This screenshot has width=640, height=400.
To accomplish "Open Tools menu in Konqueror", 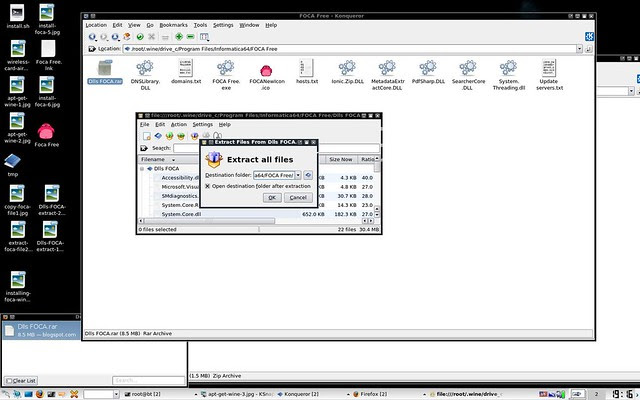I will 200,25.
